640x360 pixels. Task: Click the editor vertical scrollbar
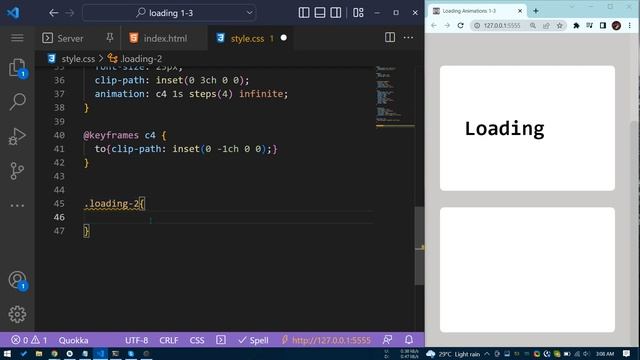pyautogui.click(x=419, y=246)
